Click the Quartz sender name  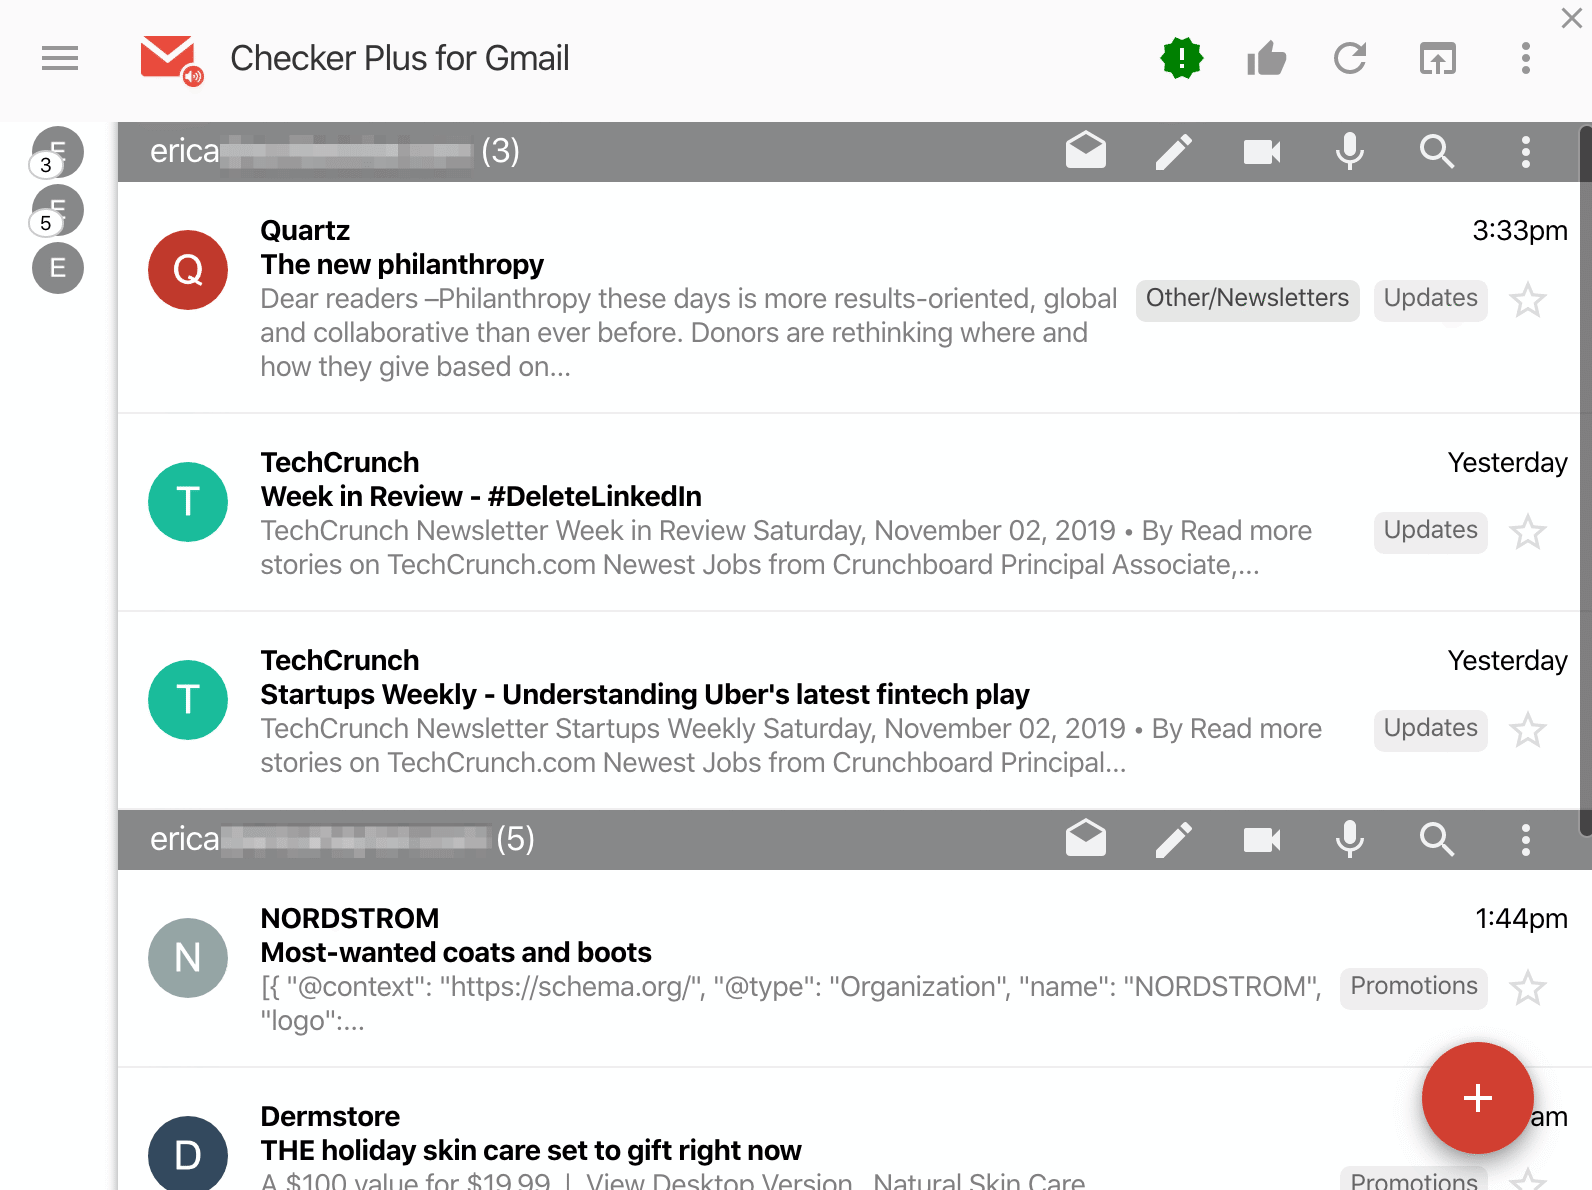click(305, 231)
